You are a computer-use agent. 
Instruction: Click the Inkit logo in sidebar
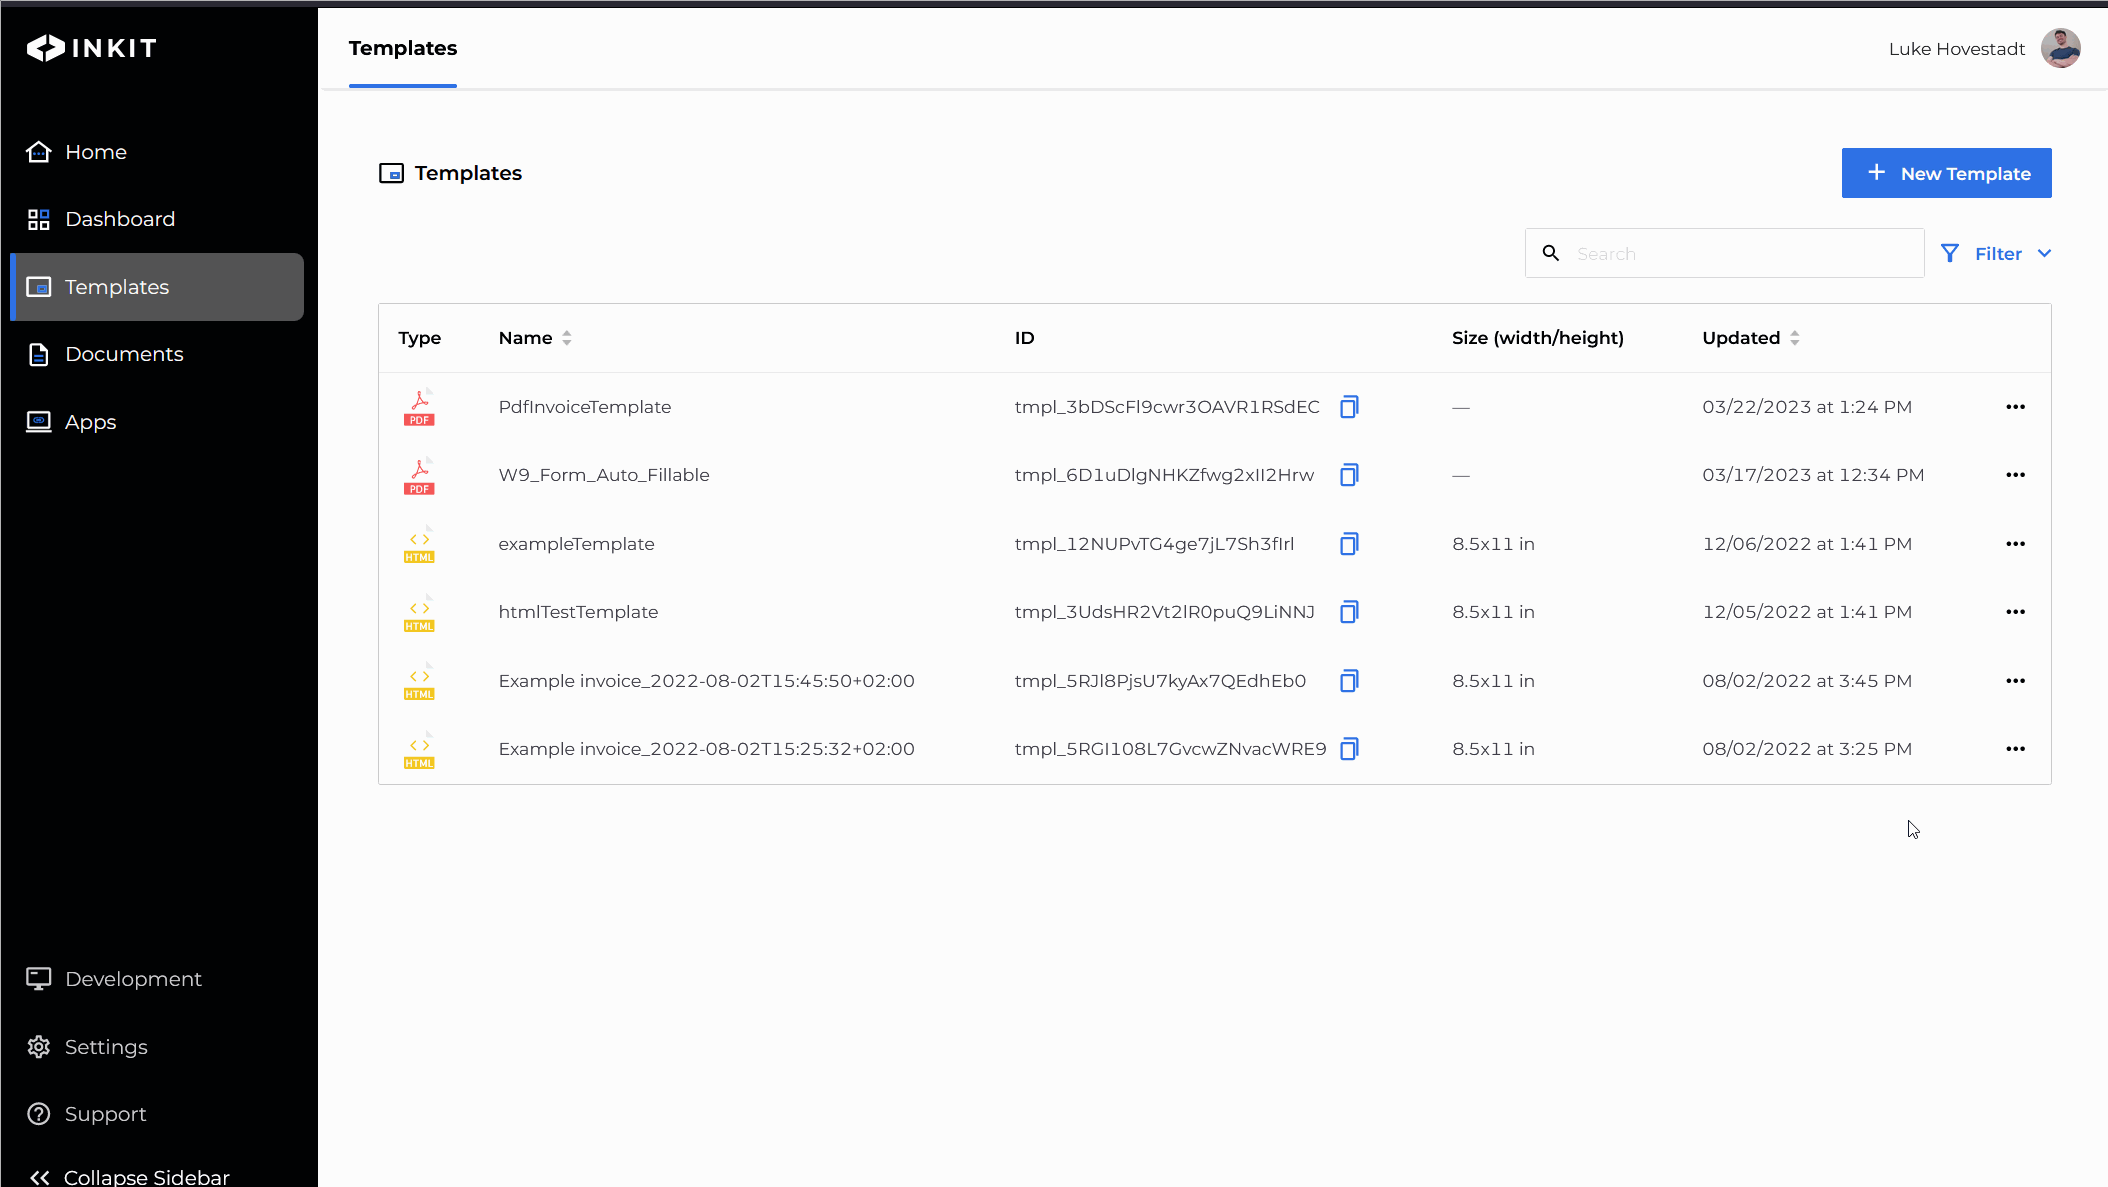(92, 48)
